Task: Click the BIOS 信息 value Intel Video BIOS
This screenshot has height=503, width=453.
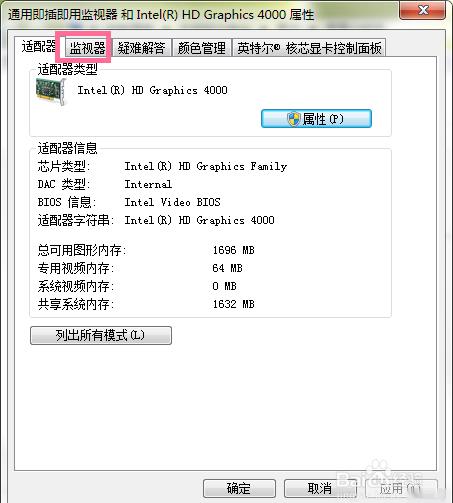Action: 172,202
